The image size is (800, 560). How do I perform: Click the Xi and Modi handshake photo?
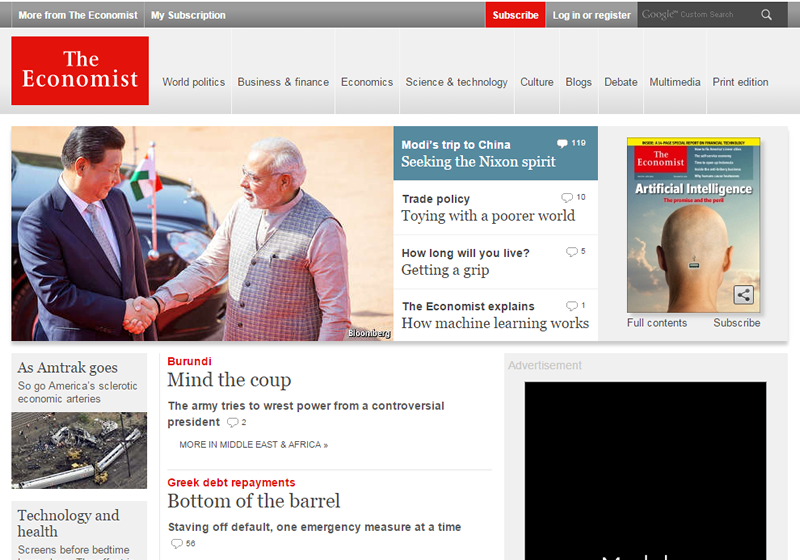point(202,233)
